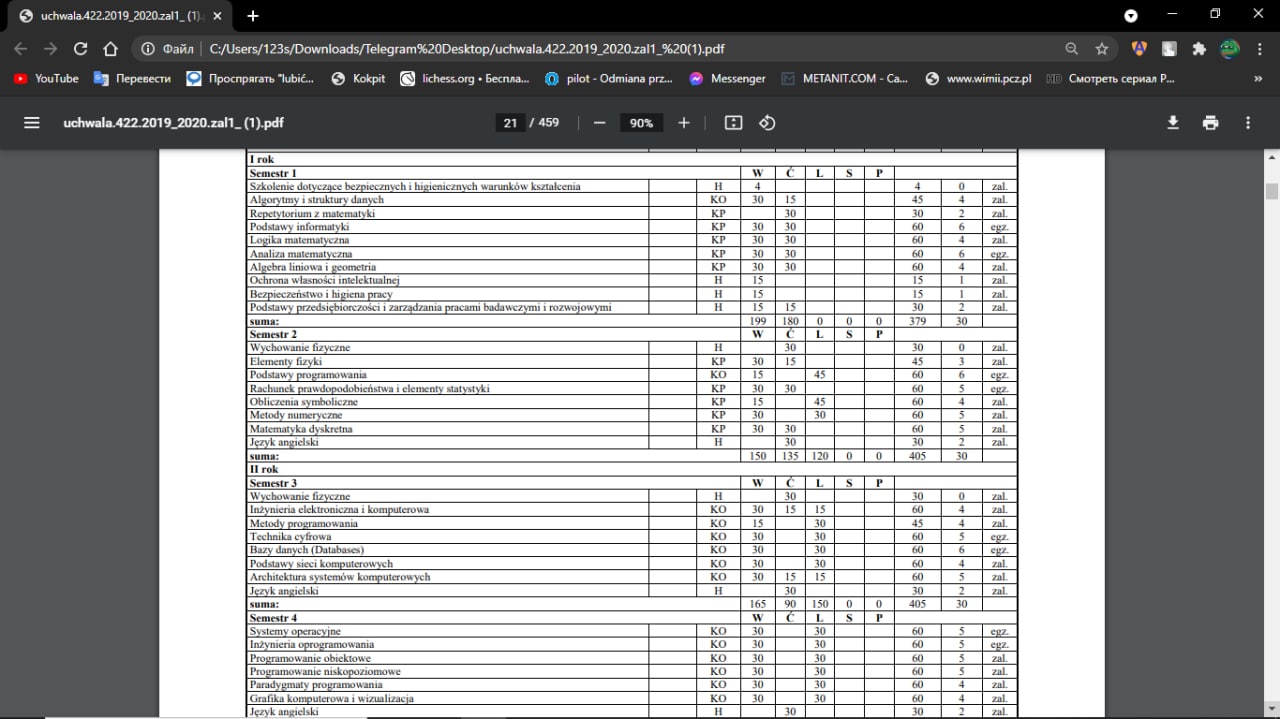Screen dimensions: 1280x719
Task: Open the lichess.org bookmark
Action: click(465, 78)
